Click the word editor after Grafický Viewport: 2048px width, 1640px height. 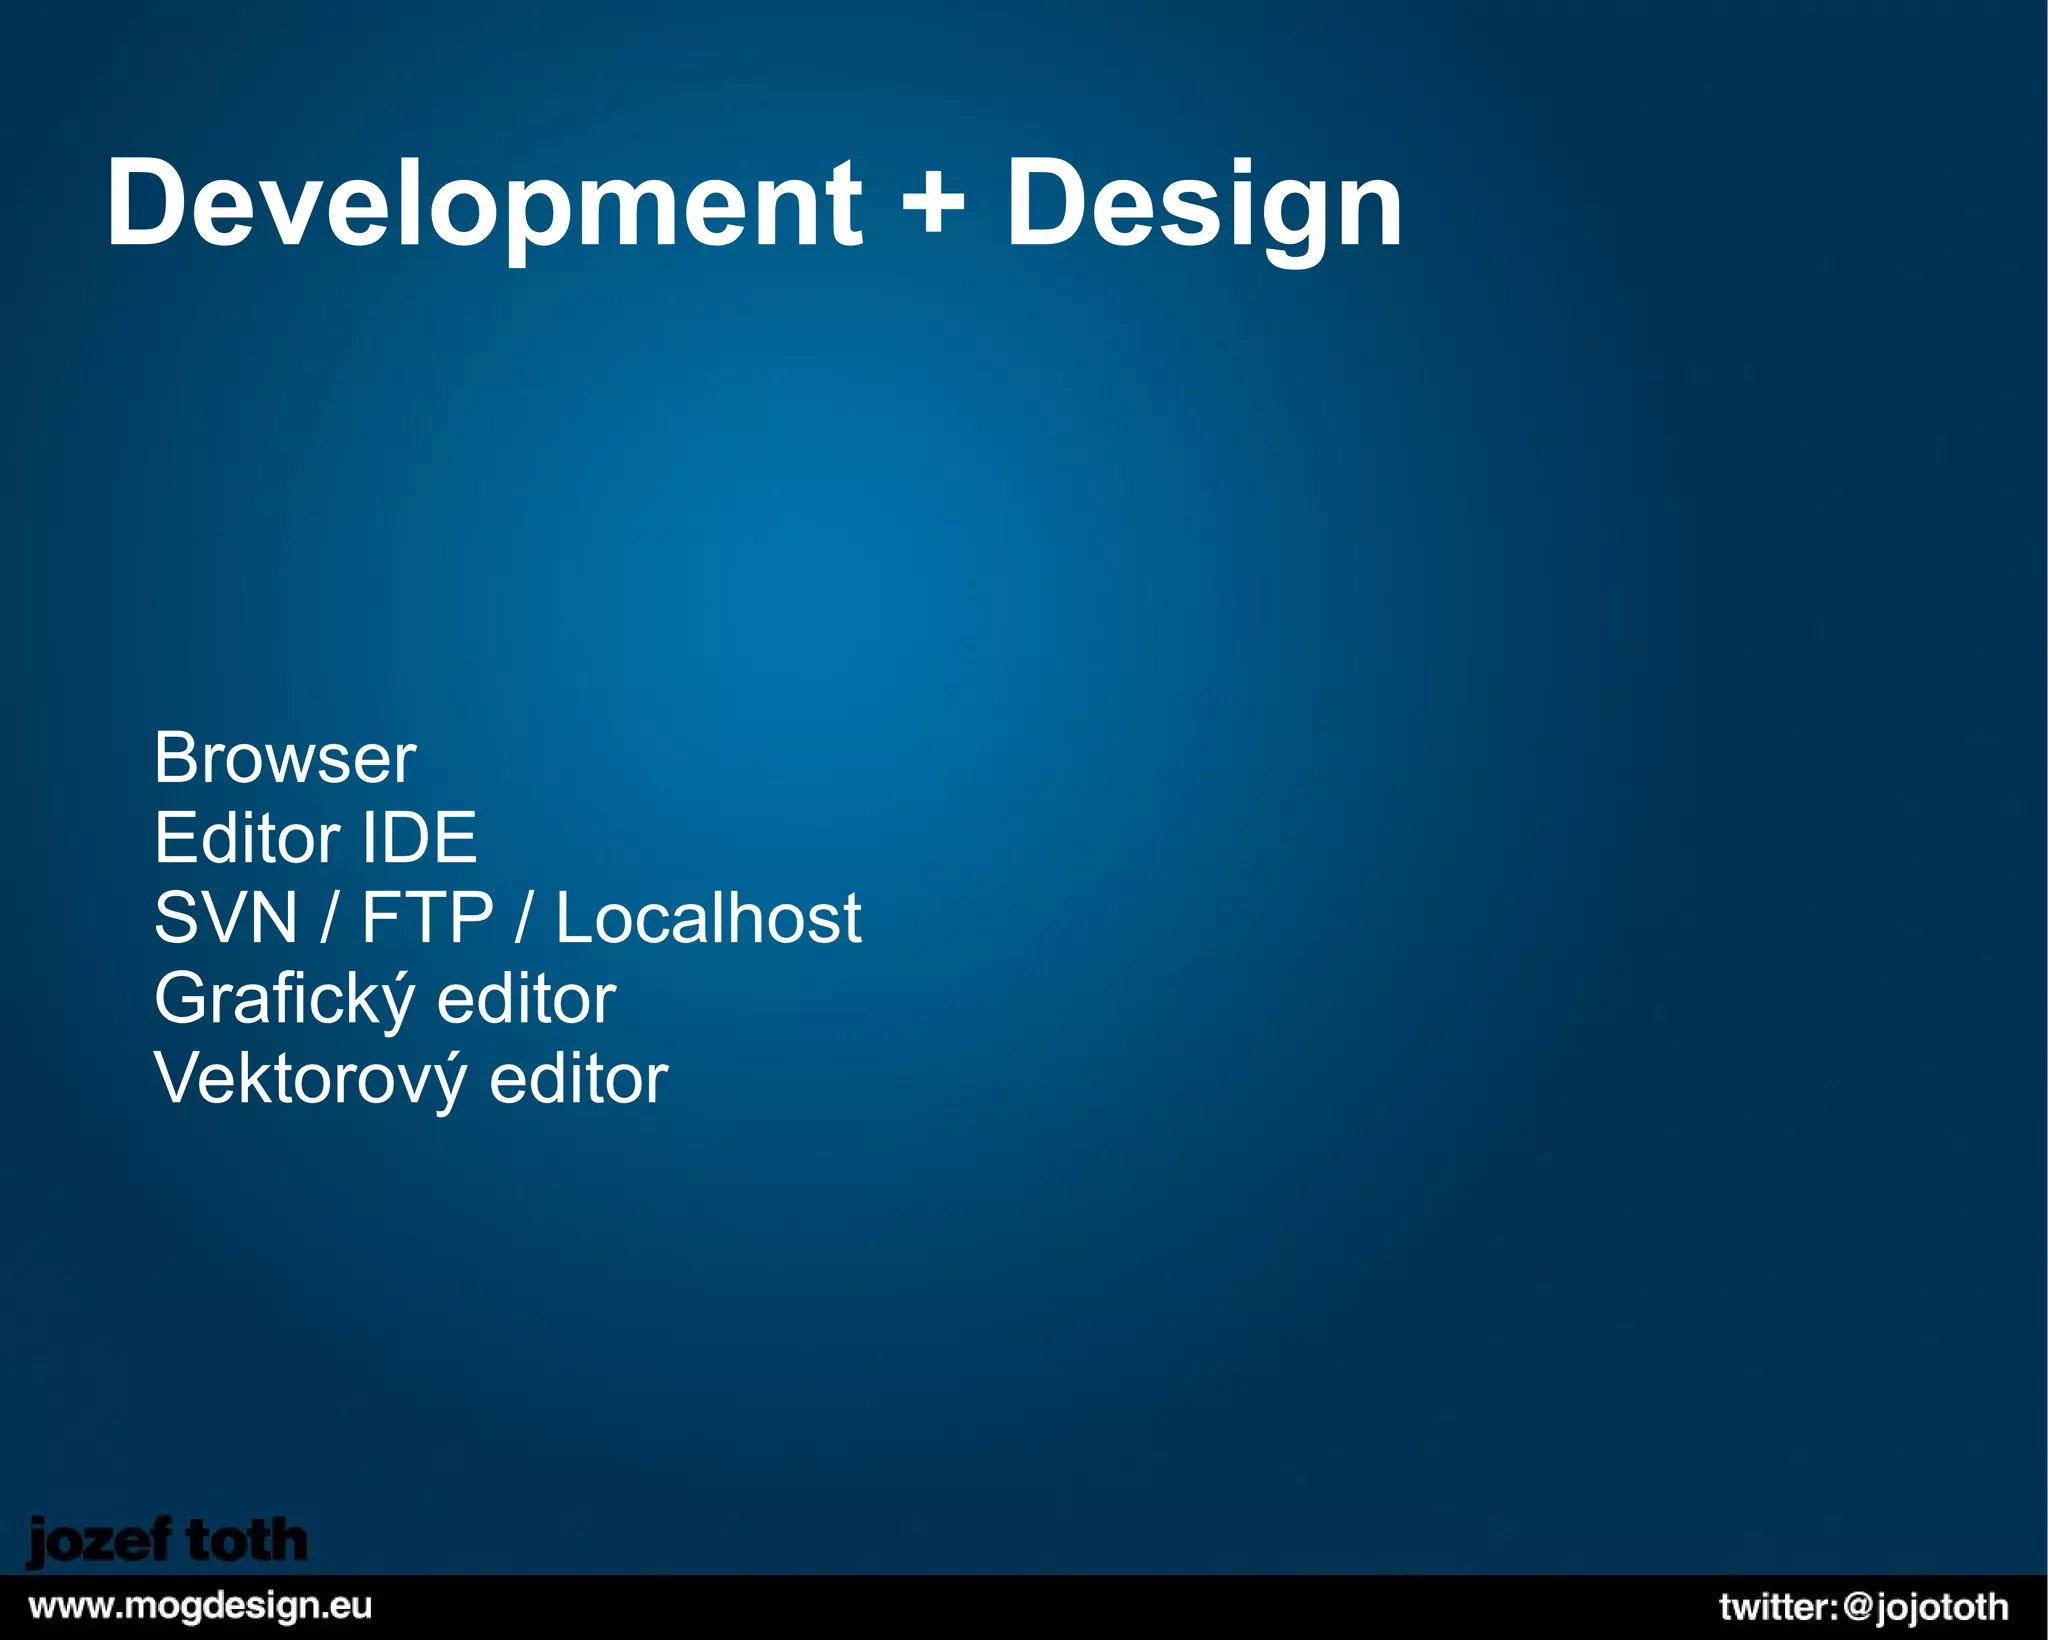(x=527, y=999)
